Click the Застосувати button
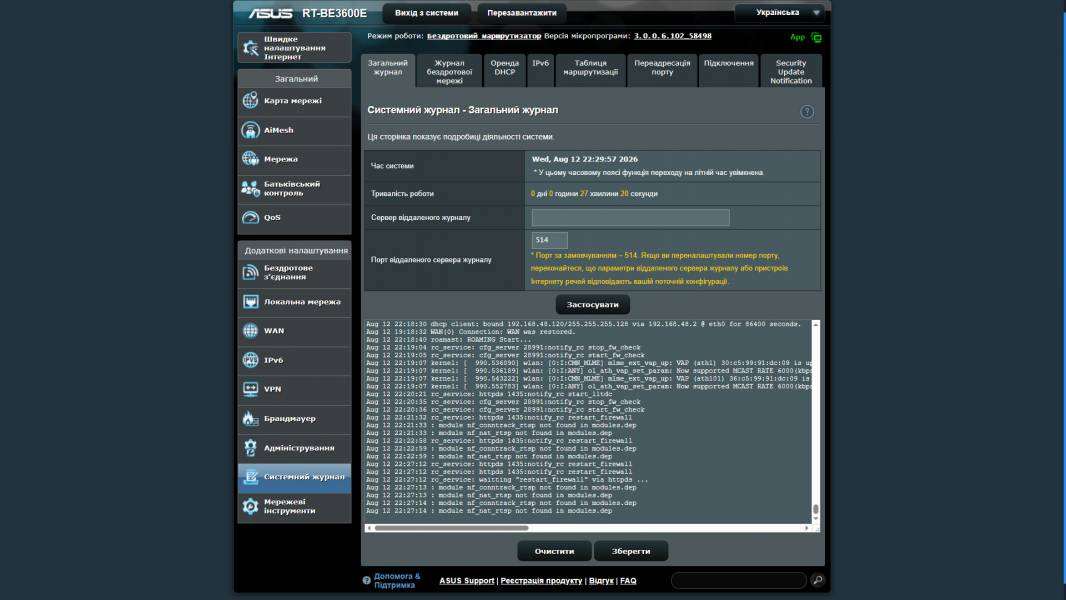The image size is (1066, 600). (592, 304)
